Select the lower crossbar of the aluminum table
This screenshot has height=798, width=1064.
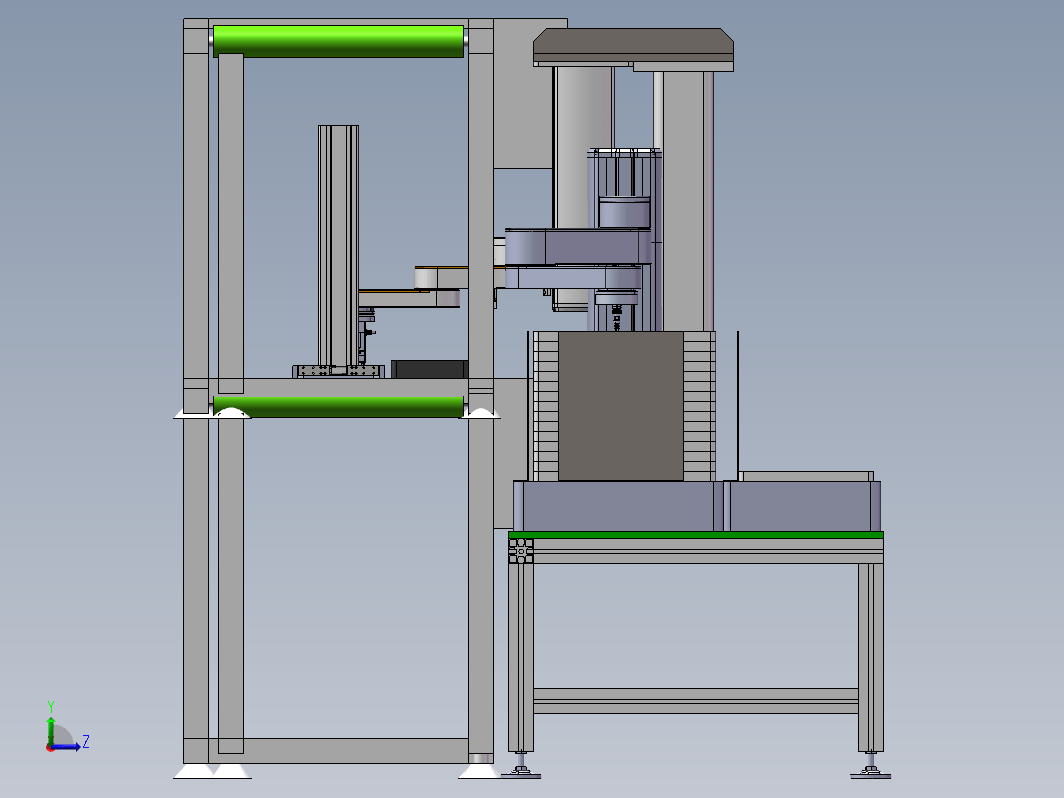click(696, 701)
